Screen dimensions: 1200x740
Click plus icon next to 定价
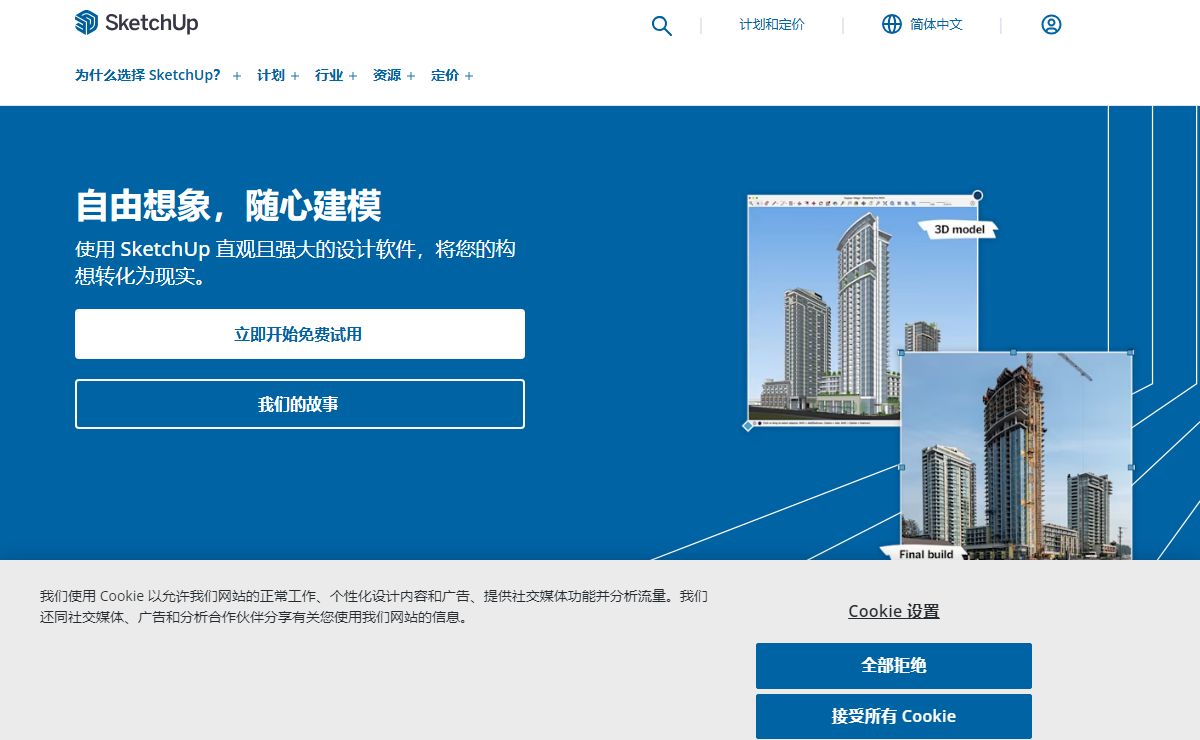[x=469, y=76]
